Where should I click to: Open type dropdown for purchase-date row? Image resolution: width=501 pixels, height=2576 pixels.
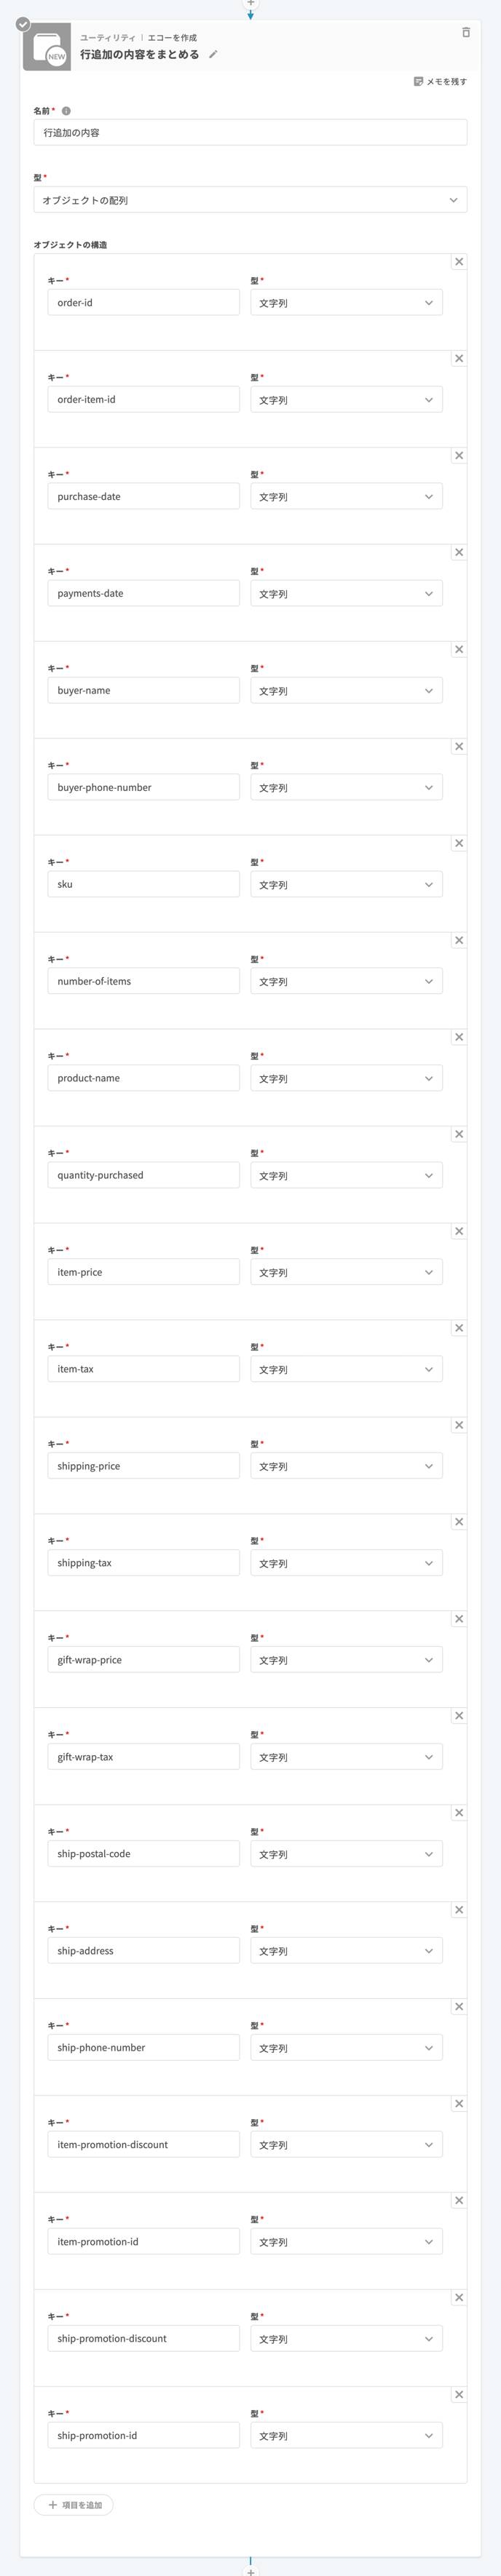(x=346, y=497)
